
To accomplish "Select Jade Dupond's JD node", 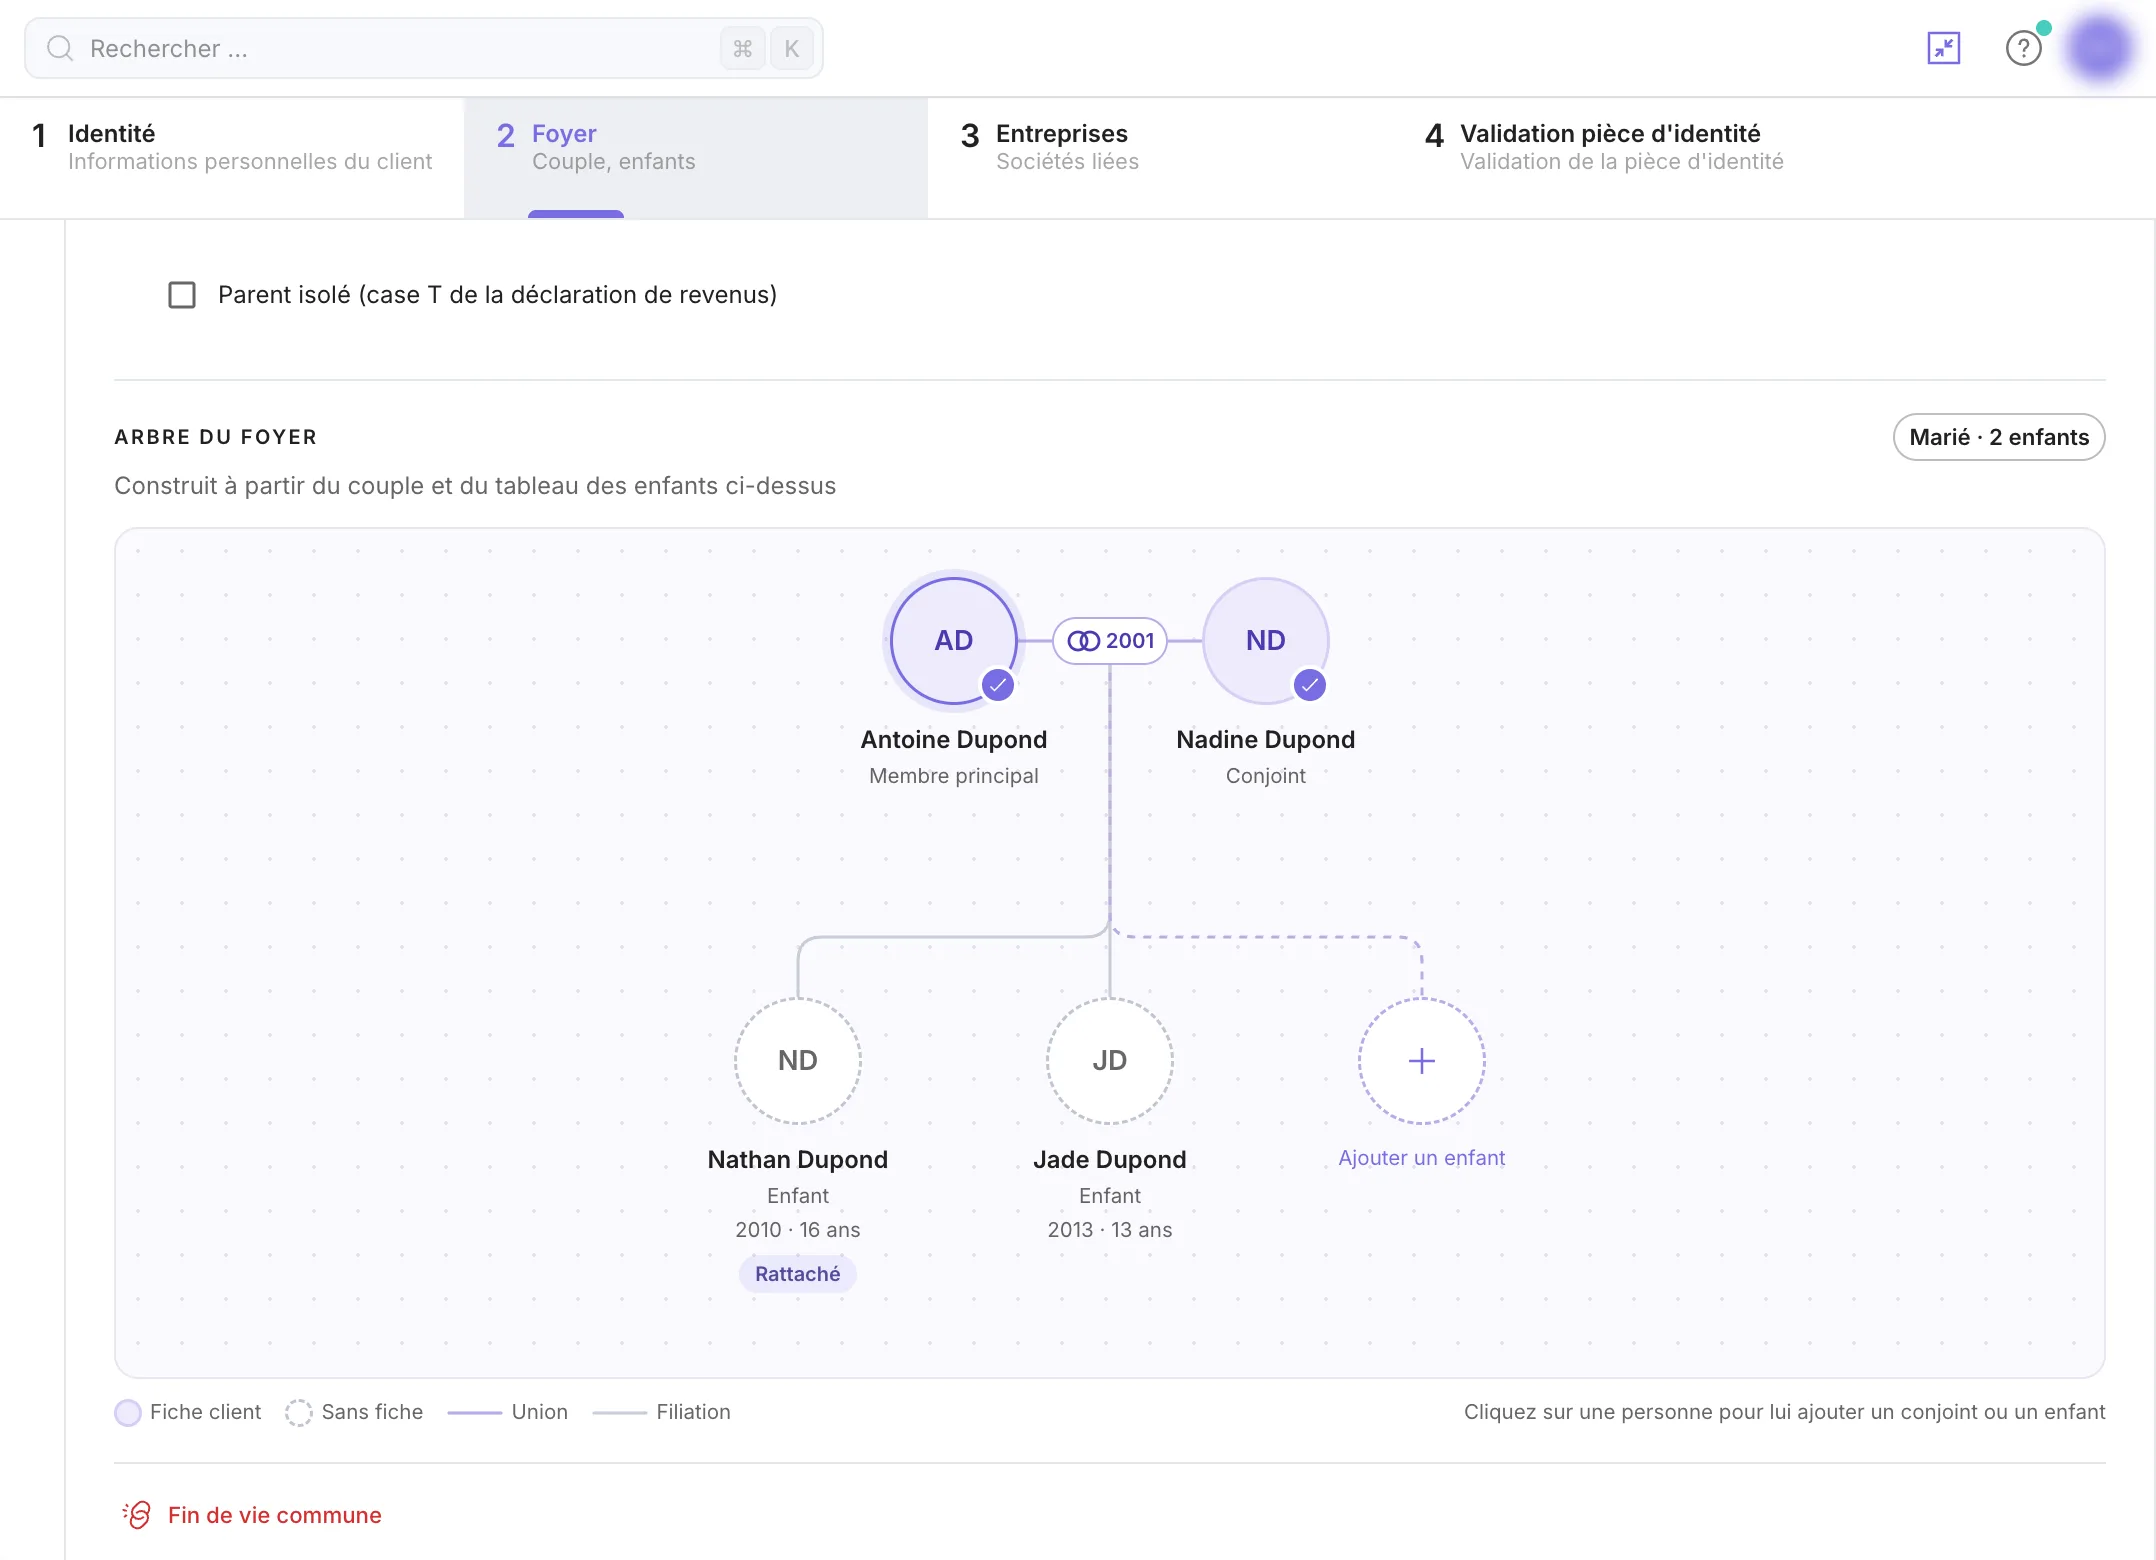I will coord(1109,1060).
